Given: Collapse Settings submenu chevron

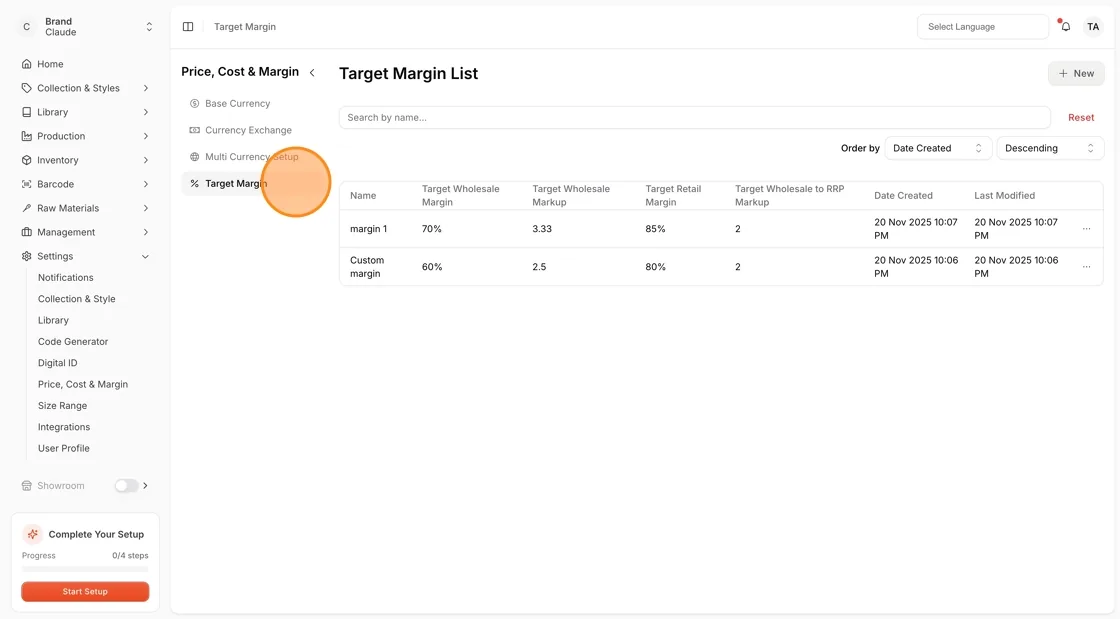Looking at the screenshot, I should coord(146,256).
